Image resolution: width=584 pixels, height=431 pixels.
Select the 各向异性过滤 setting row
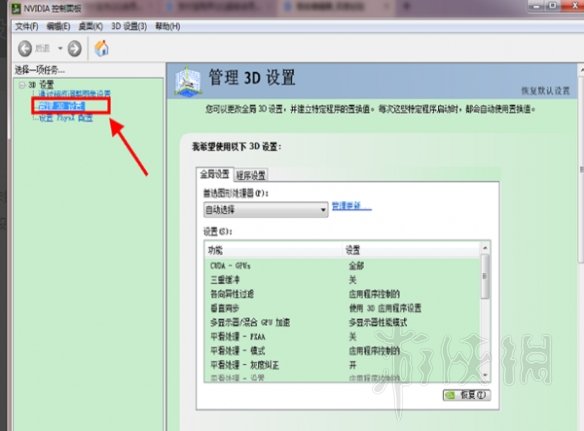[x=343, y=294]
